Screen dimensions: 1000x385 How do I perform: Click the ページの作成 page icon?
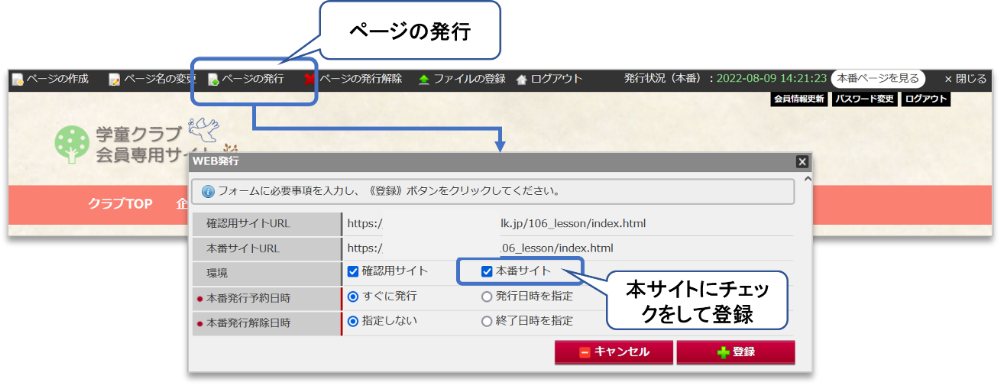tap(18, 80)
